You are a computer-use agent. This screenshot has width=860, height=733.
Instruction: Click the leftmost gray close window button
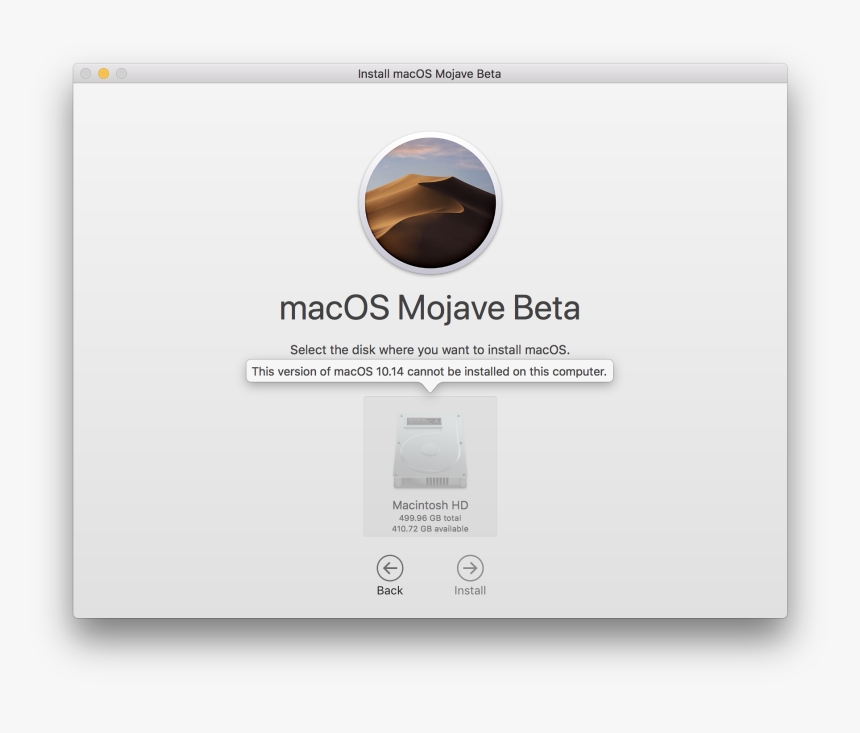[x=86, y=74]
